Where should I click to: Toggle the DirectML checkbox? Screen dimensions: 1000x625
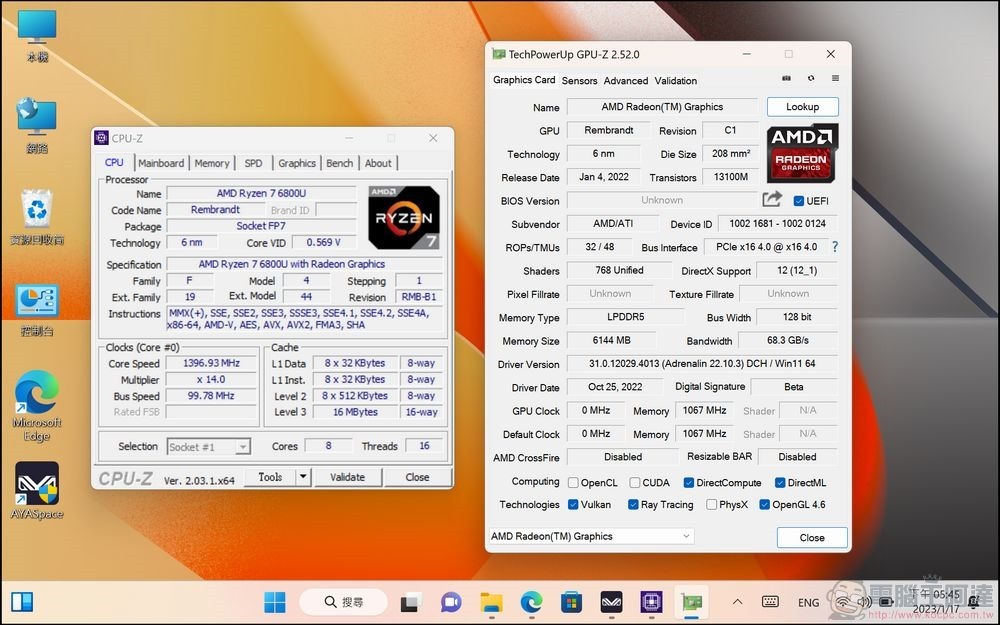pos(779,483)
